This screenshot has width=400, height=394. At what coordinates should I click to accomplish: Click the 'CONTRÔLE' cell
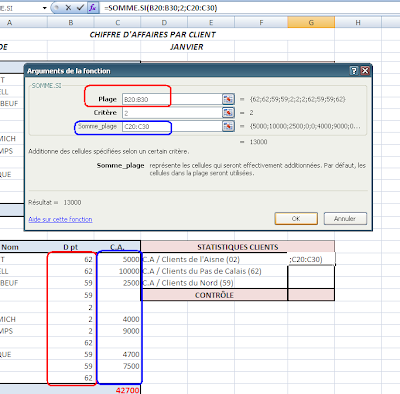pyautogui.click(x=214, y=295)
